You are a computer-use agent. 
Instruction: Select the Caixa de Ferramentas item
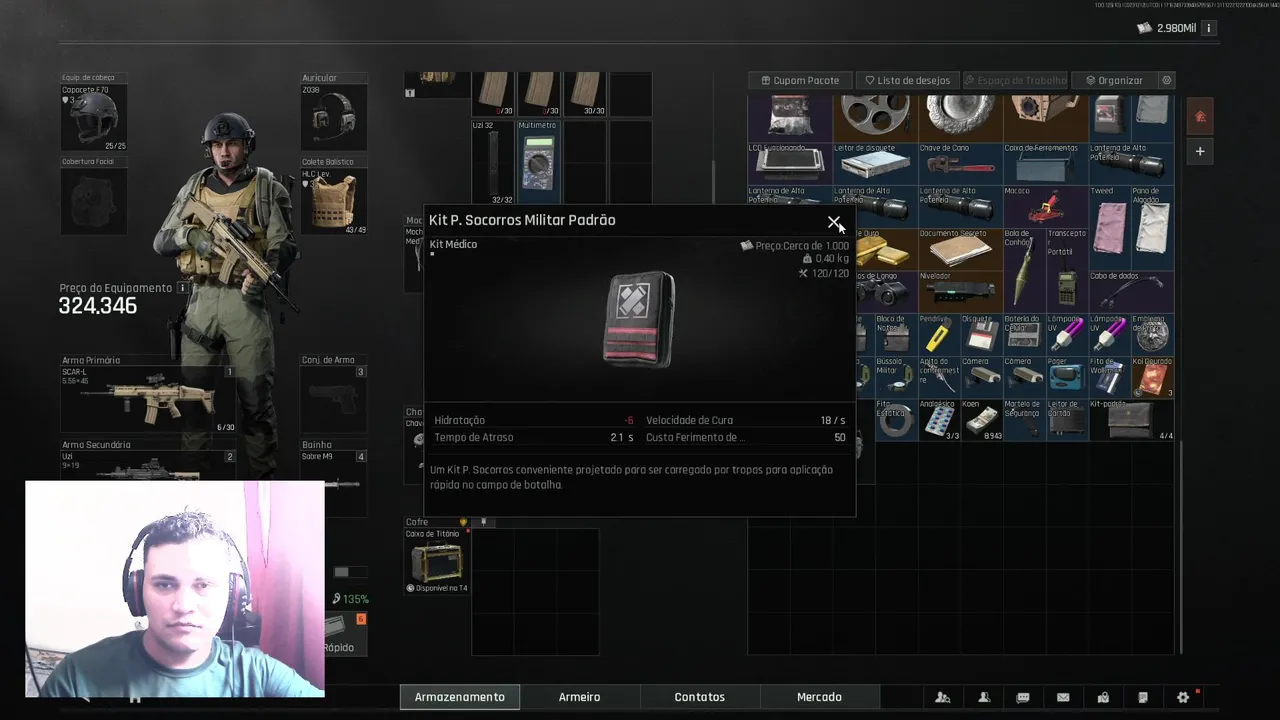1045,163
